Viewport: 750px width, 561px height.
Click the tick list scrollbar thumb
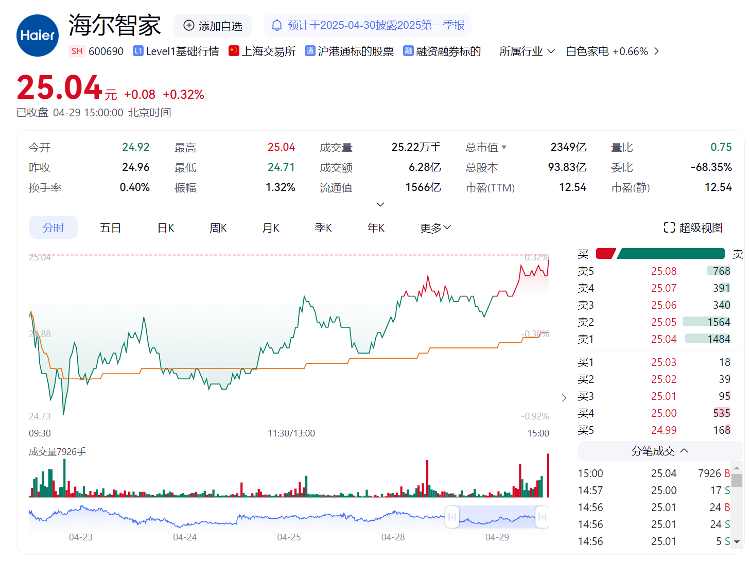coord(737,480)
